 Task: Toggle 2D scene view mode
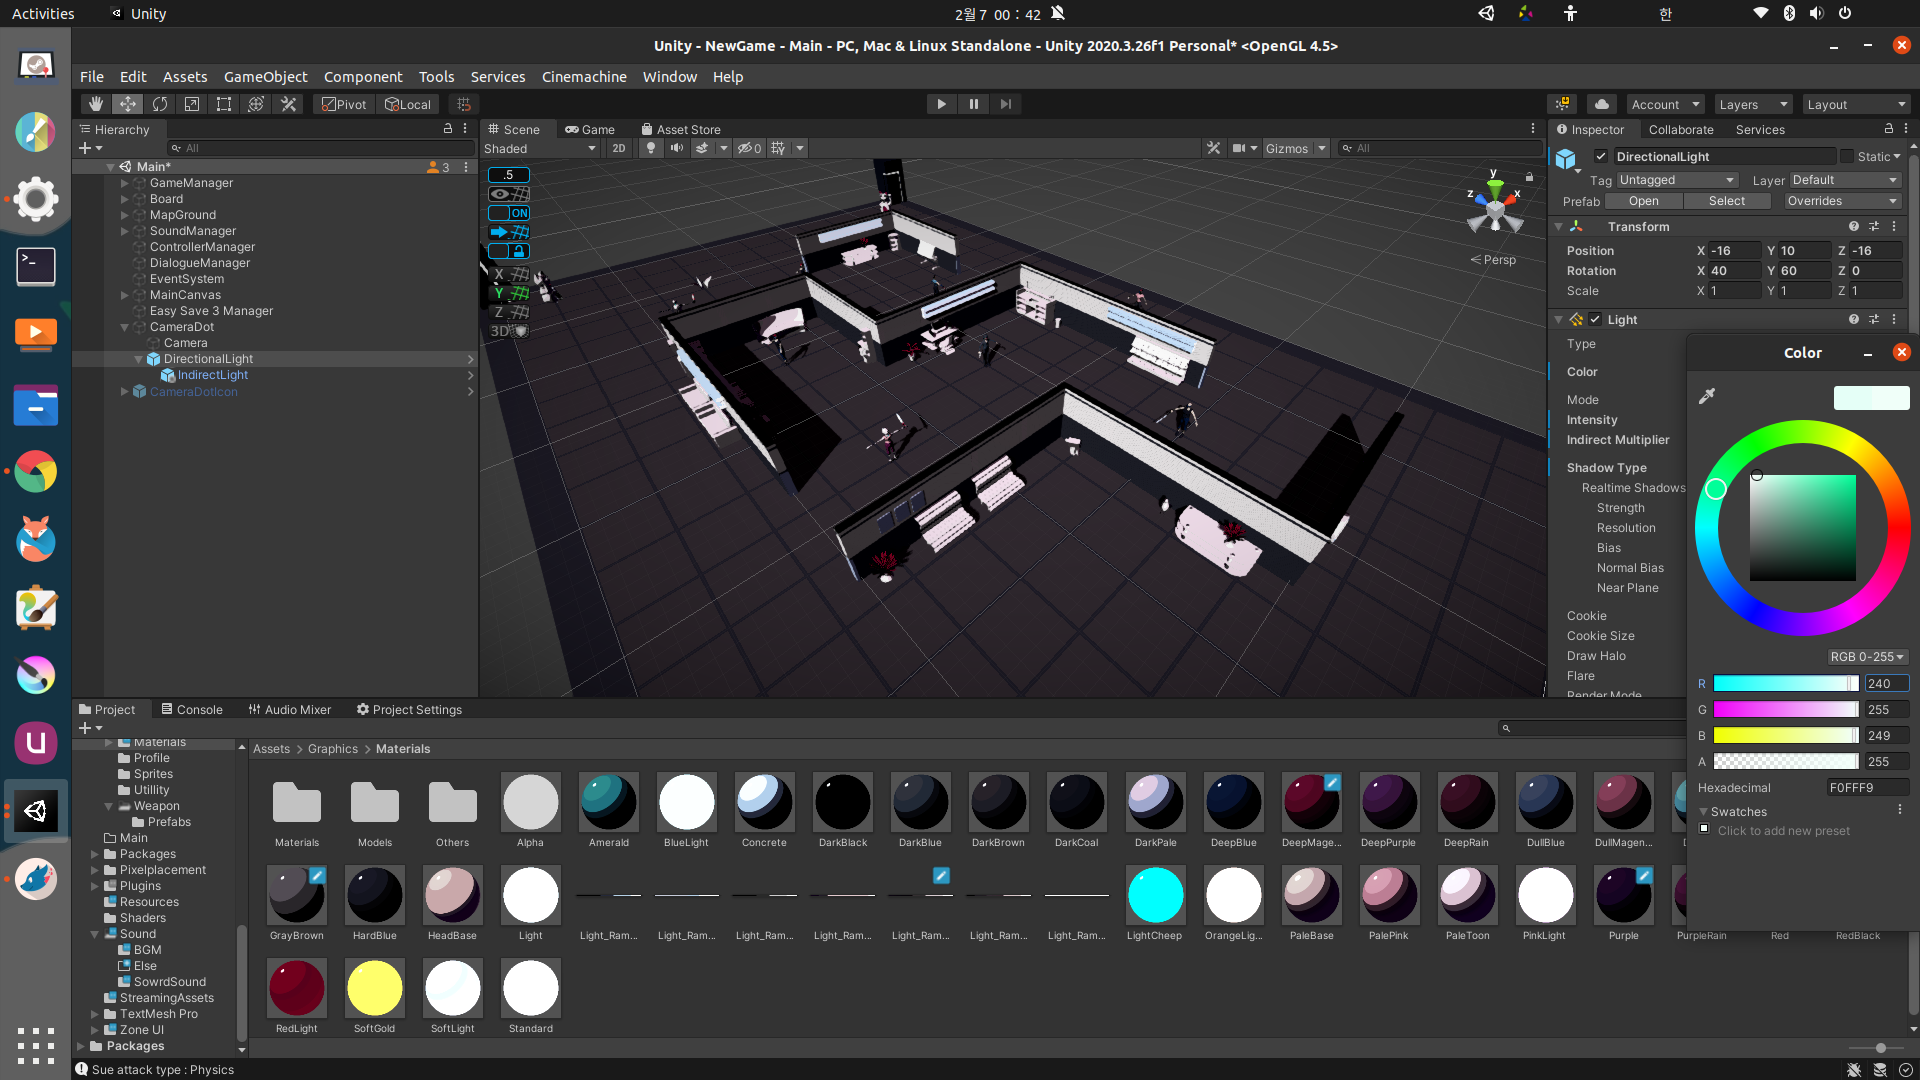pos(619,148)
